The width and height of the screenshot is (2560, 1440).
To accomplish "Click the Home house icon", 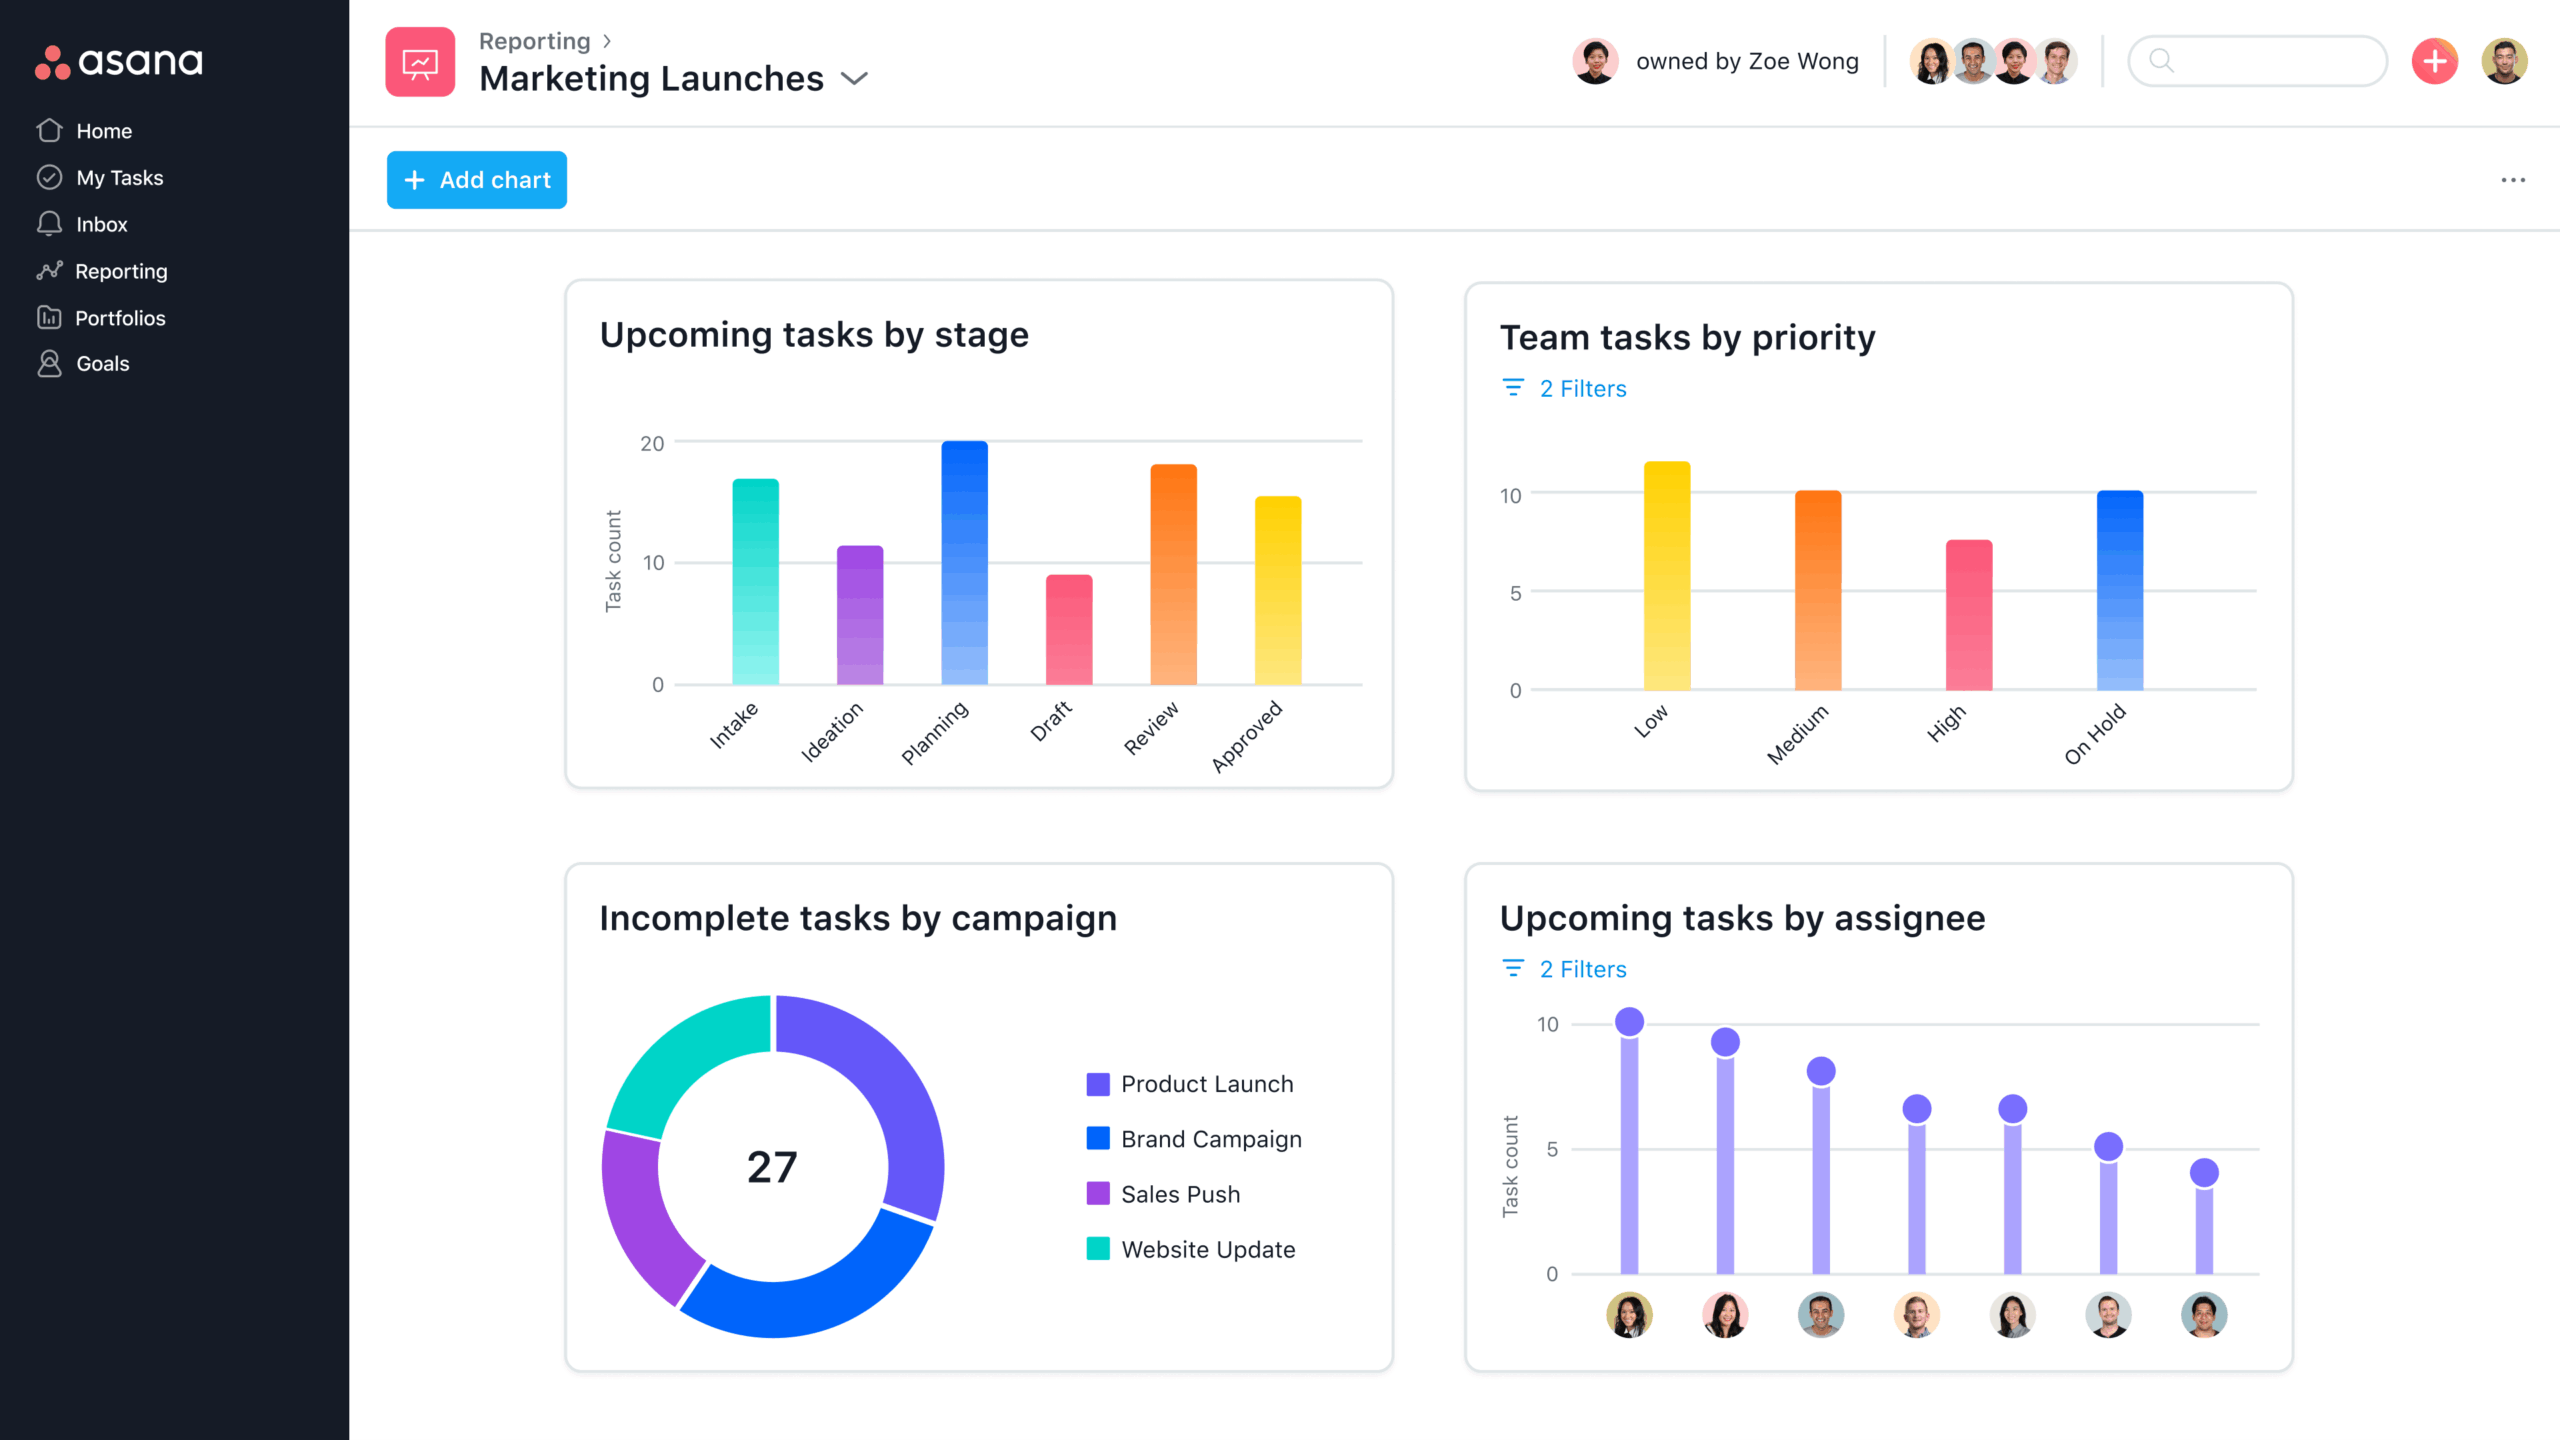I will pyautogui.click(x=49, y=131).
